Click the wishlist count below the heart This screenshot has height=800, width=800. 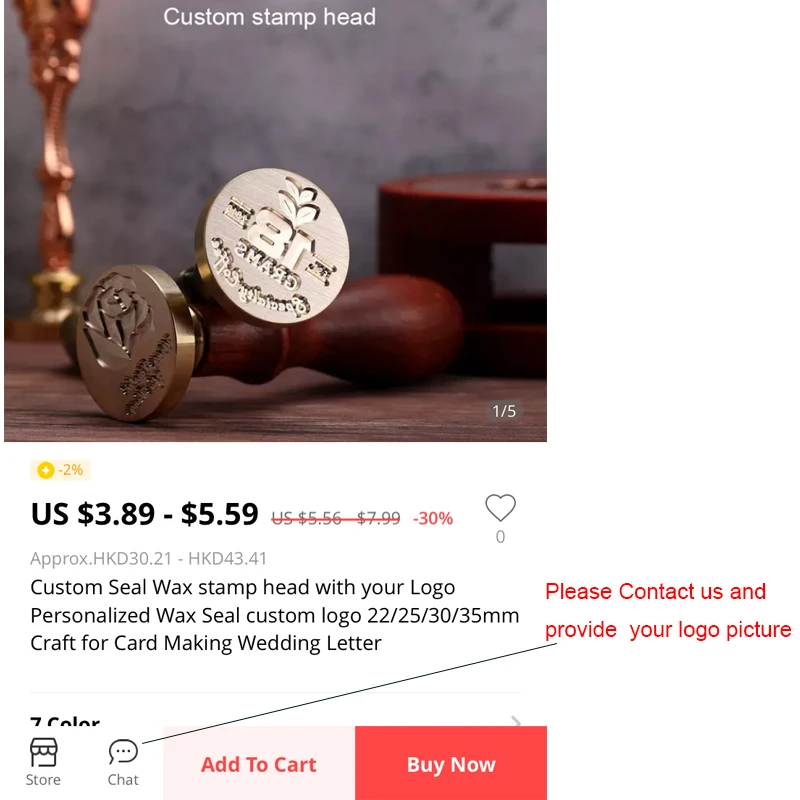501,537
